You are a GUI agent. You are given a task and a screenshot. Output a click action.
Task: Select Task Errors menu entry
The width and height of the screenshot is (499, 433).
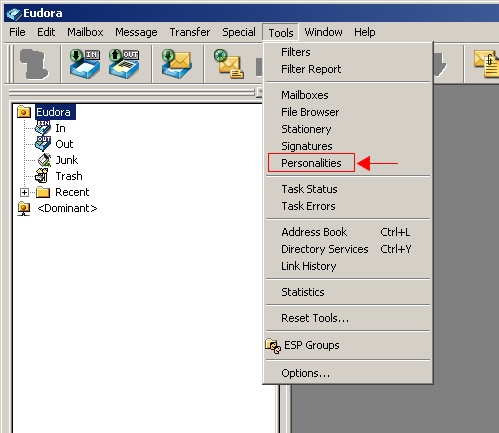click(x=348, y=206)
